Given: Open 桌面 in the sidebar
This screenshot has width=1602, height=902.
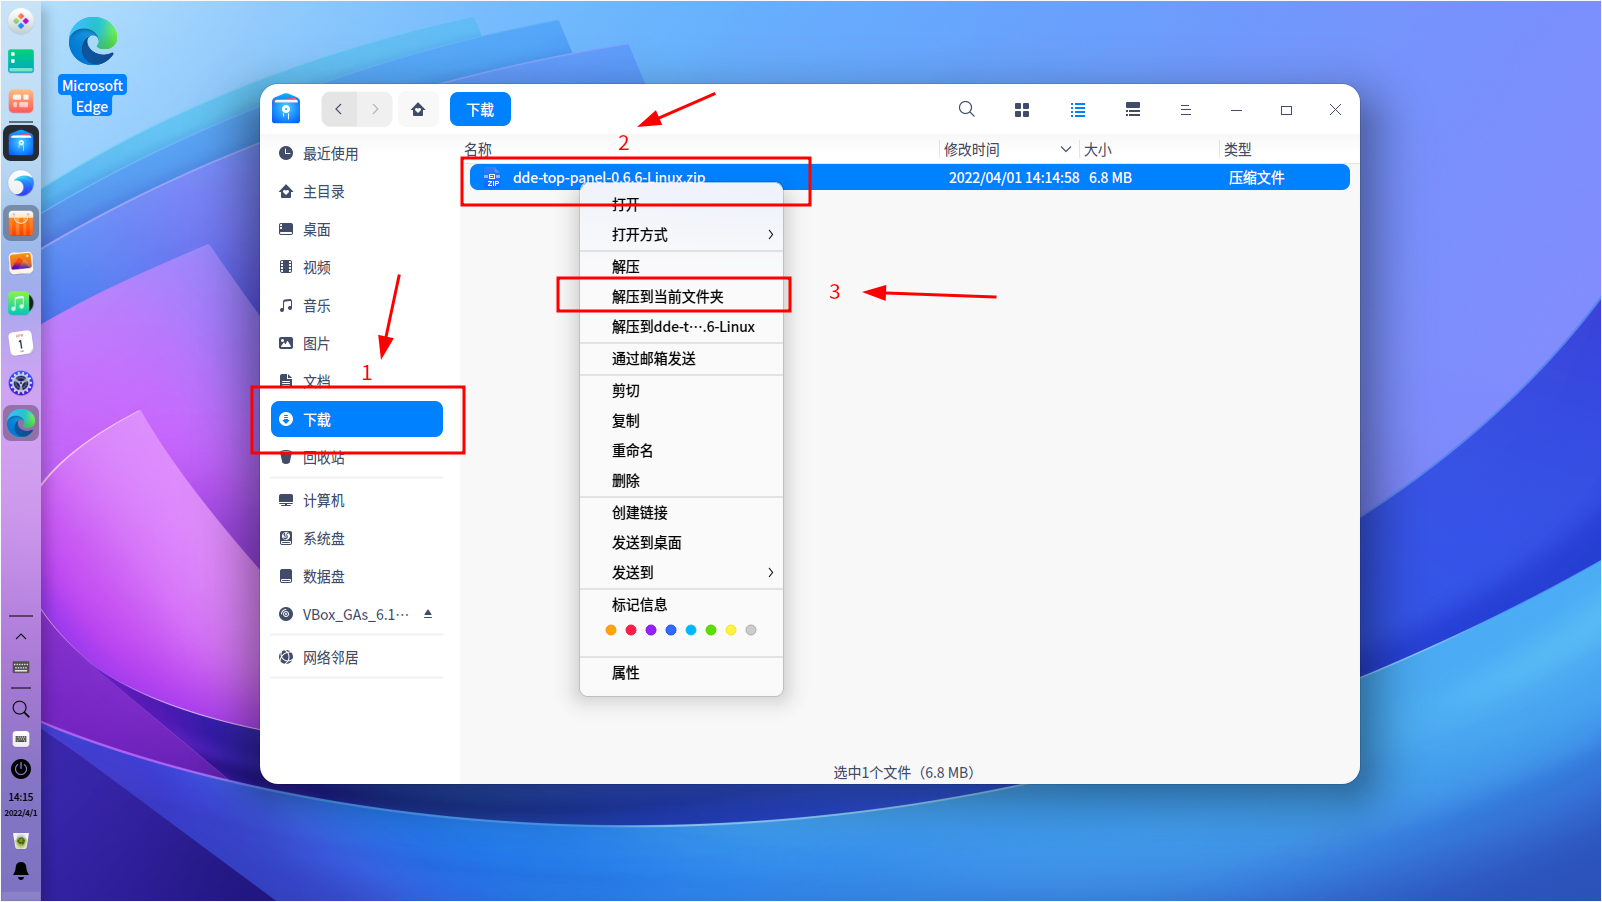Looking at the screenshot, I should [x=357, y=230].
